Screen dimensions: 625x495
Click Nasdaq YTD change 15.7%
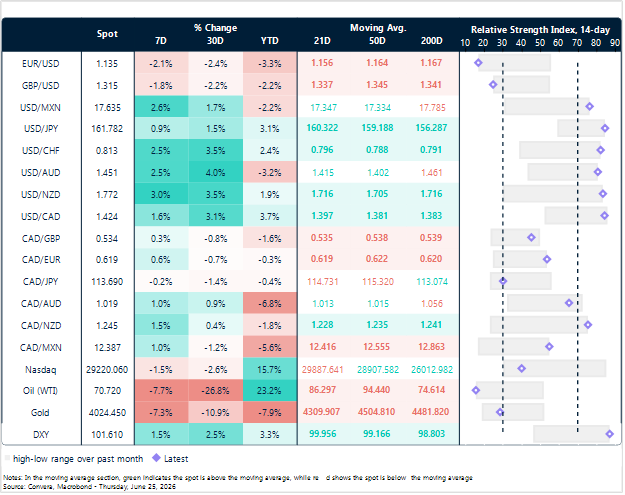click(x=270, y=369)
